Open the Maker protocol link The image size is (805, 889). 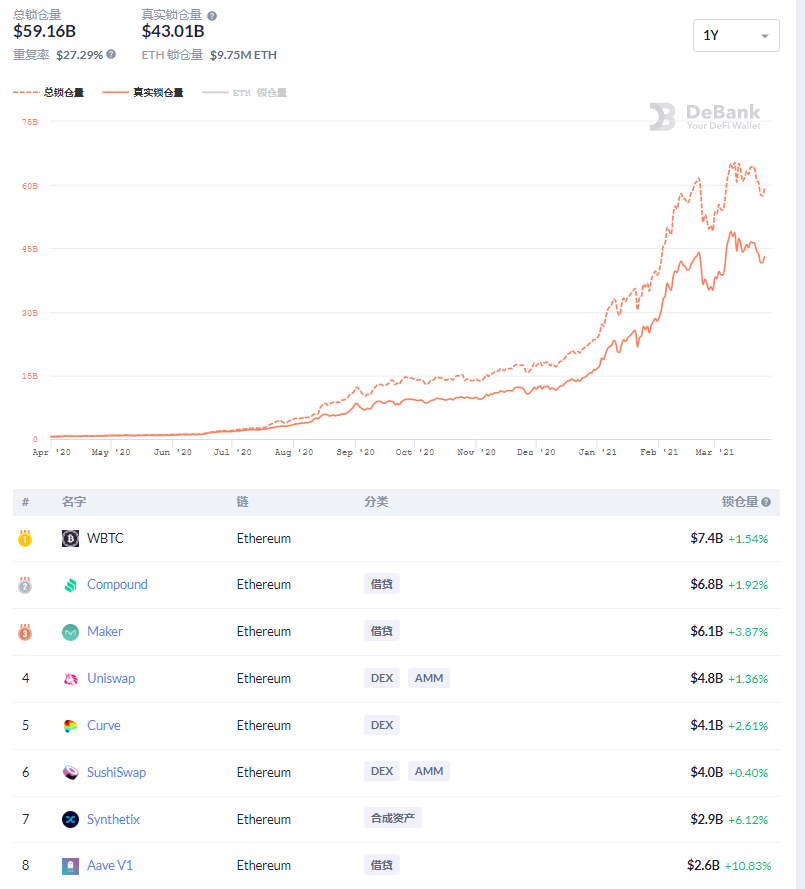[105, 632]
